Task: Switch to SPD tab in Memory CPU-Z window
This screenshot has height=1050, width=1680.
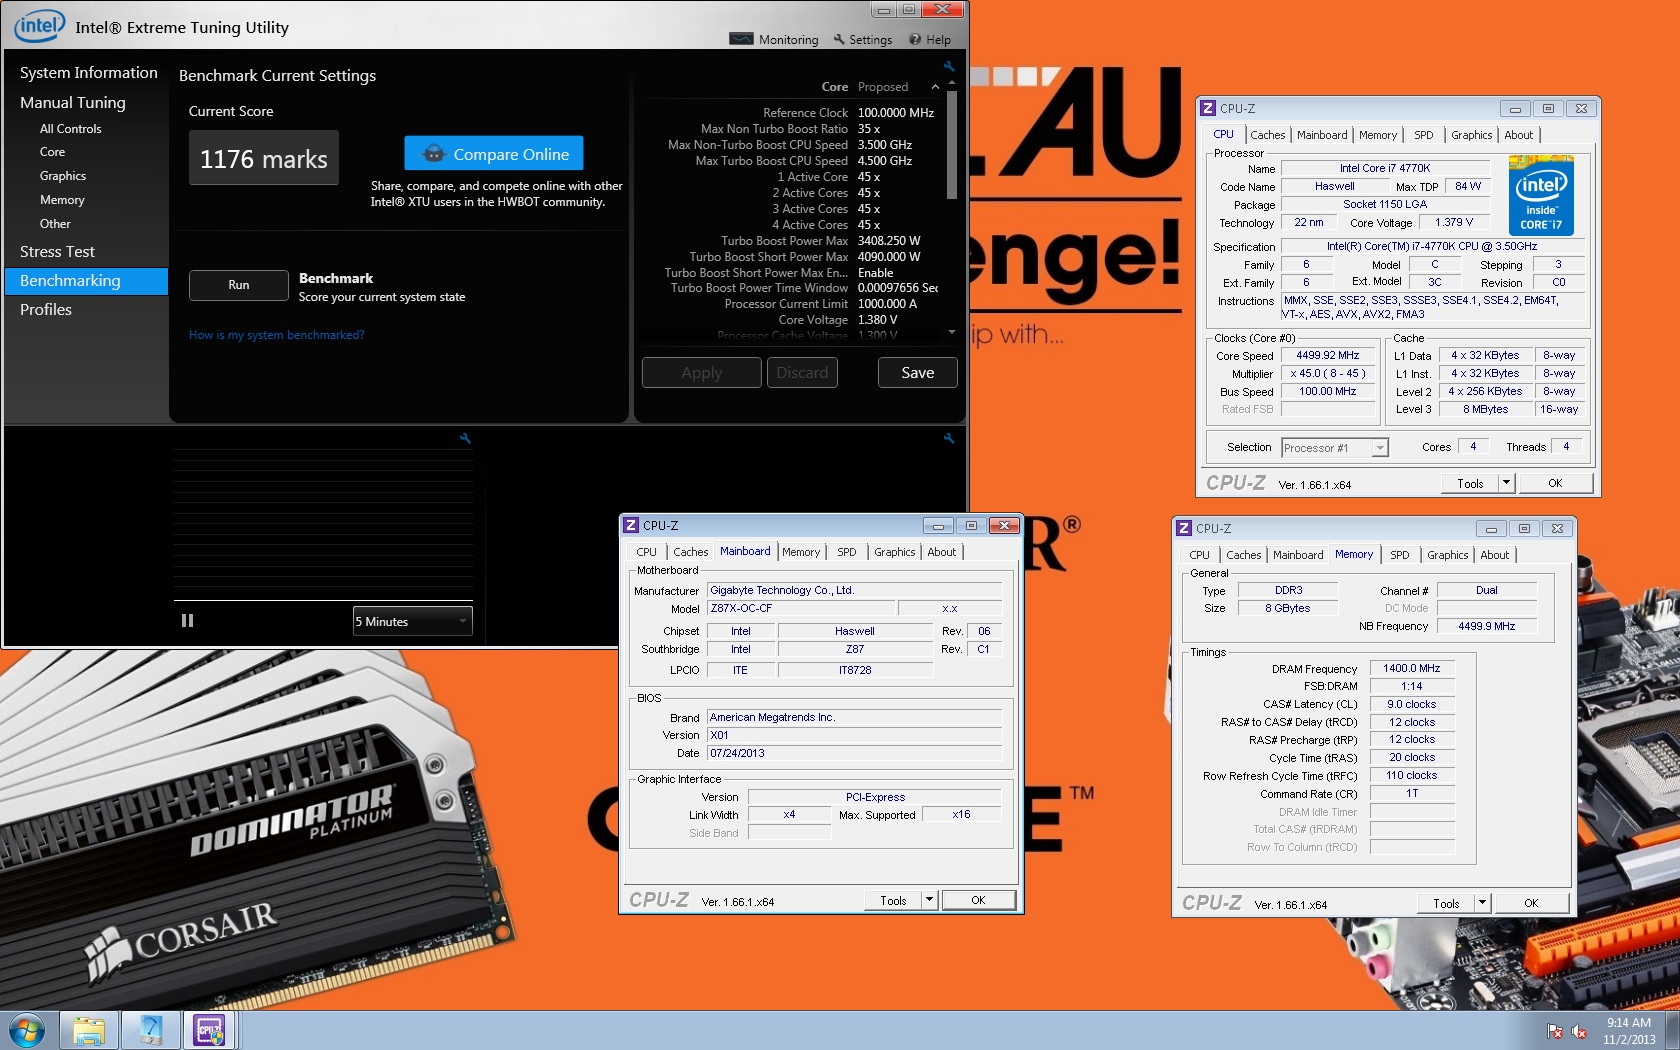Action: [1400, 555]
